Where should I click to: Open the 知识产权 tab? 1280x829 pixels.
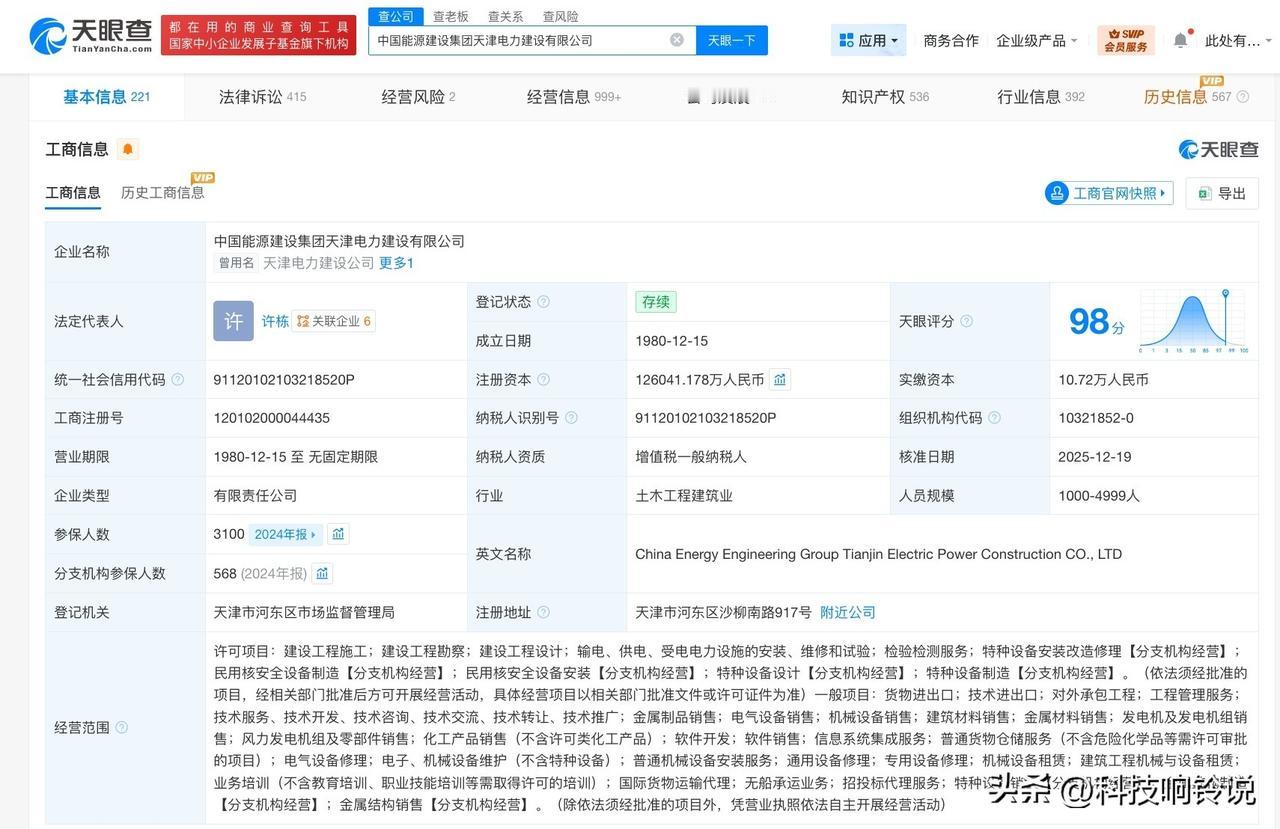pos(885,97)
